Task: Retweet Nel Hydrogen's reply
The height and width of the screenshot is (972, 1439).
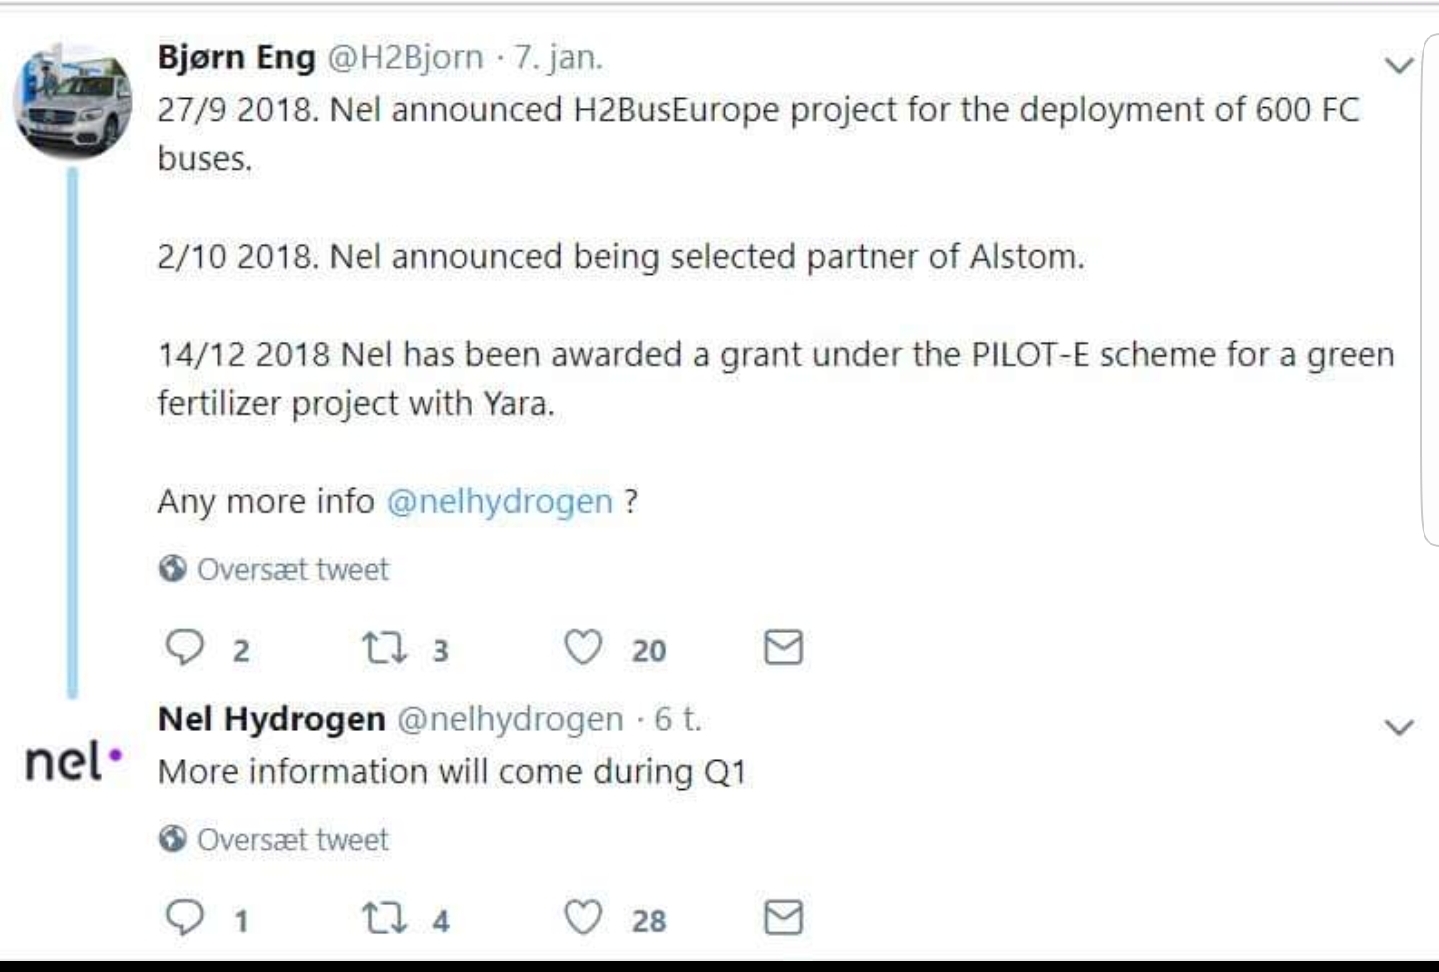Action: click(x=384, y=918)
